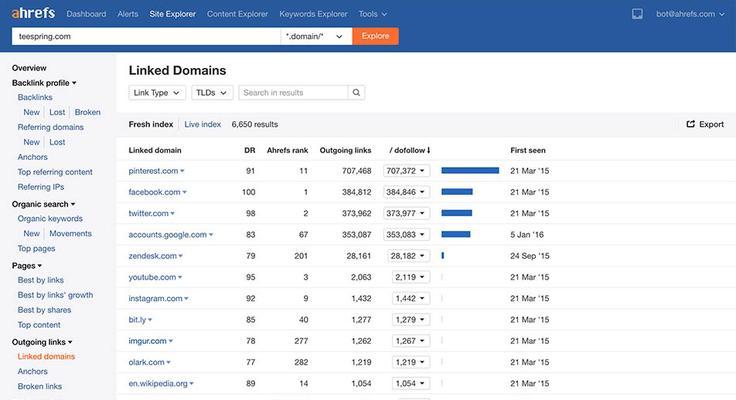Expand the 353,083 dofollow dropdown
This screenshot has width=736, height=400.
point(406,234)
